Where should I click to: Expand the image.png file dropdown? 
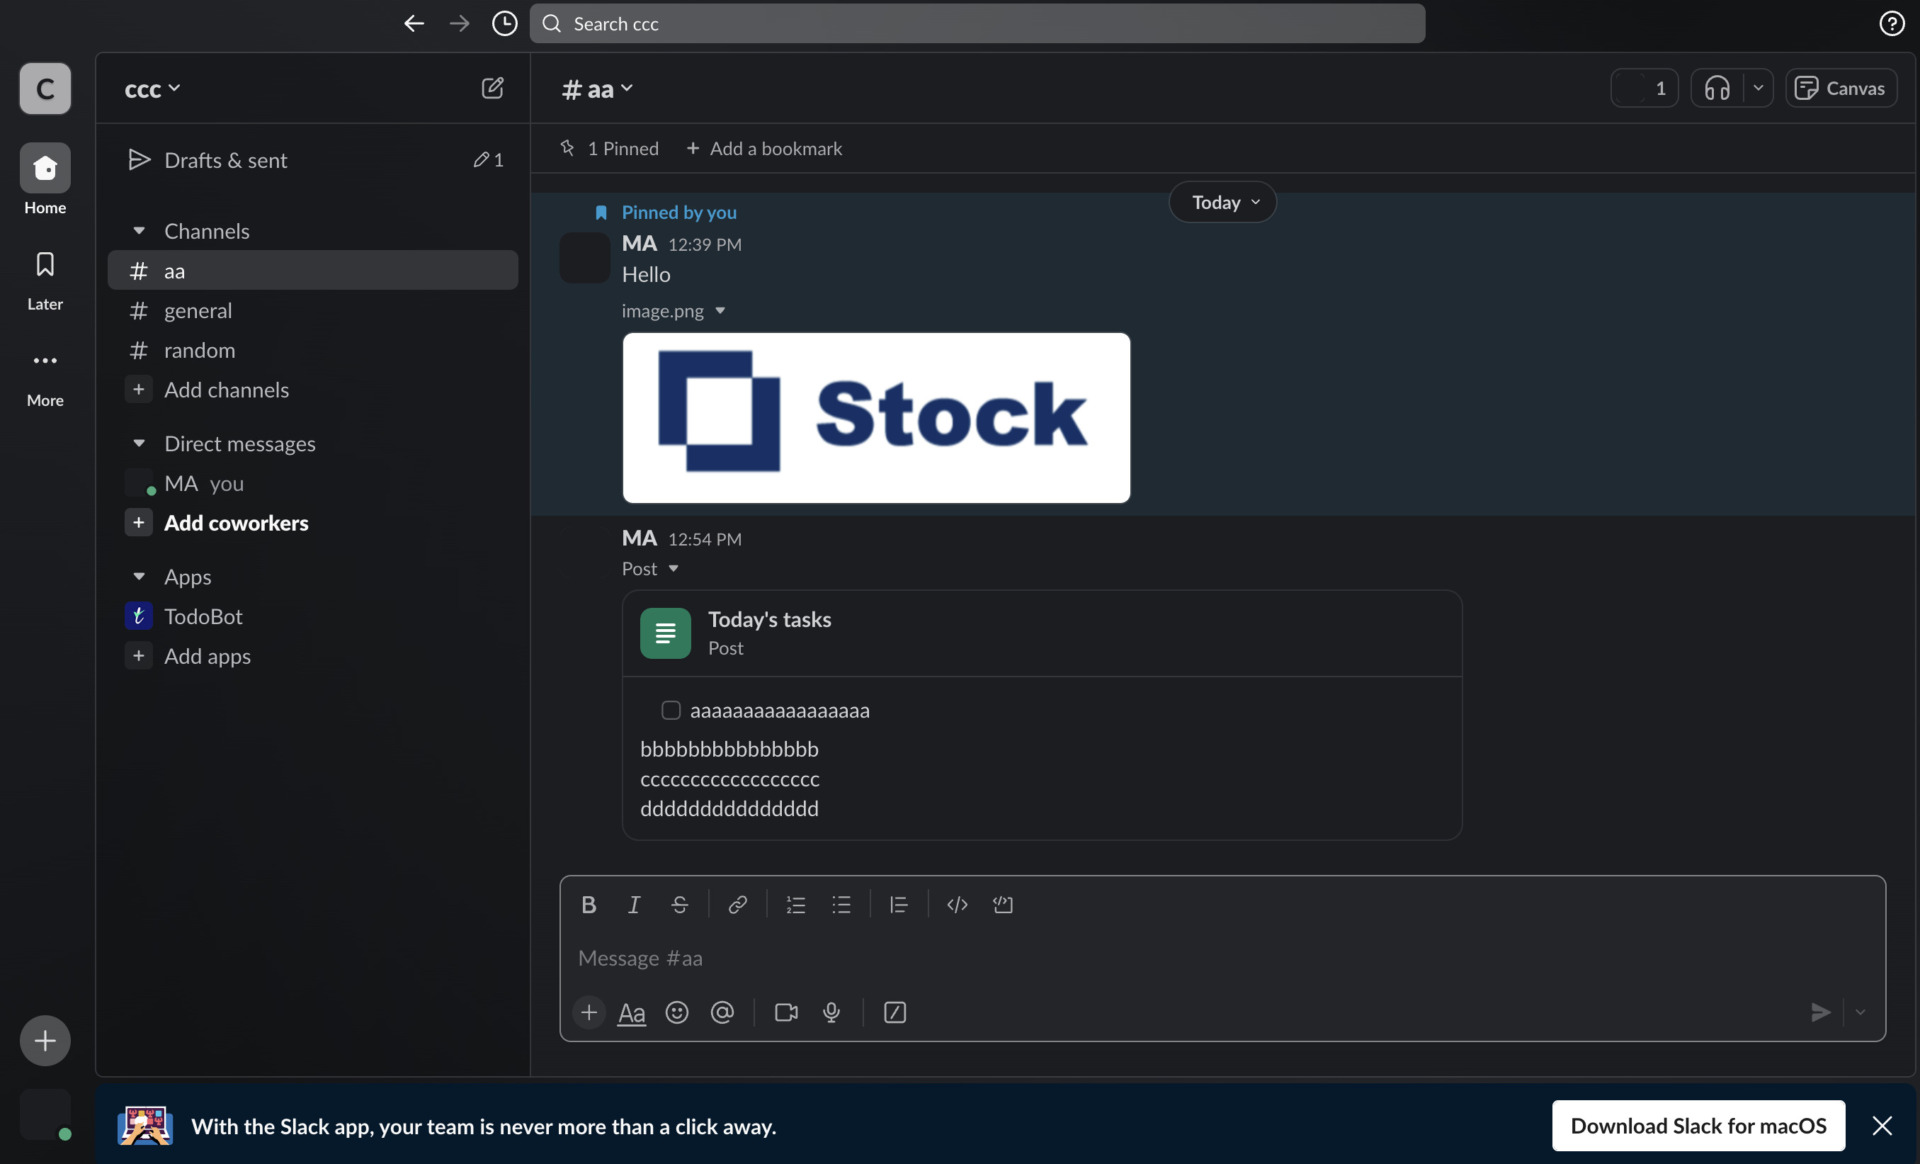(x=721, y=311)
